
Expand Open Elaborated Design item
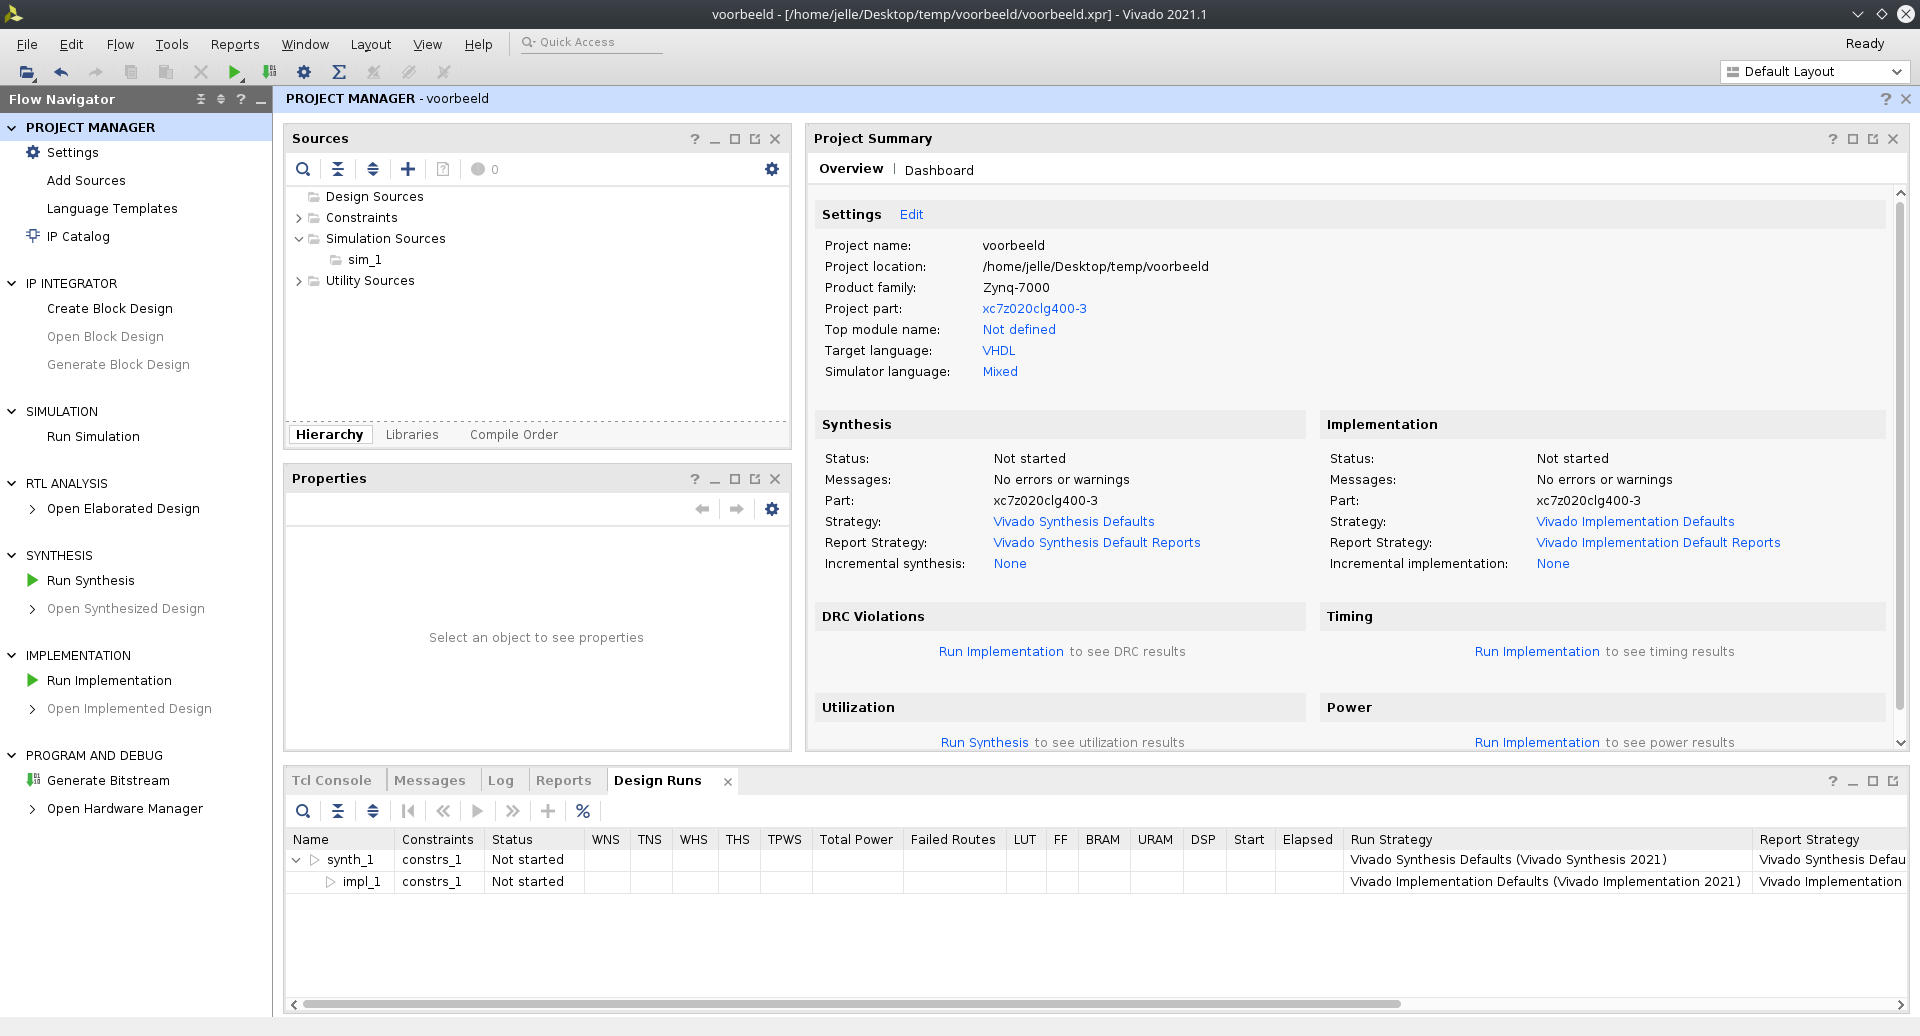(33, 509)
